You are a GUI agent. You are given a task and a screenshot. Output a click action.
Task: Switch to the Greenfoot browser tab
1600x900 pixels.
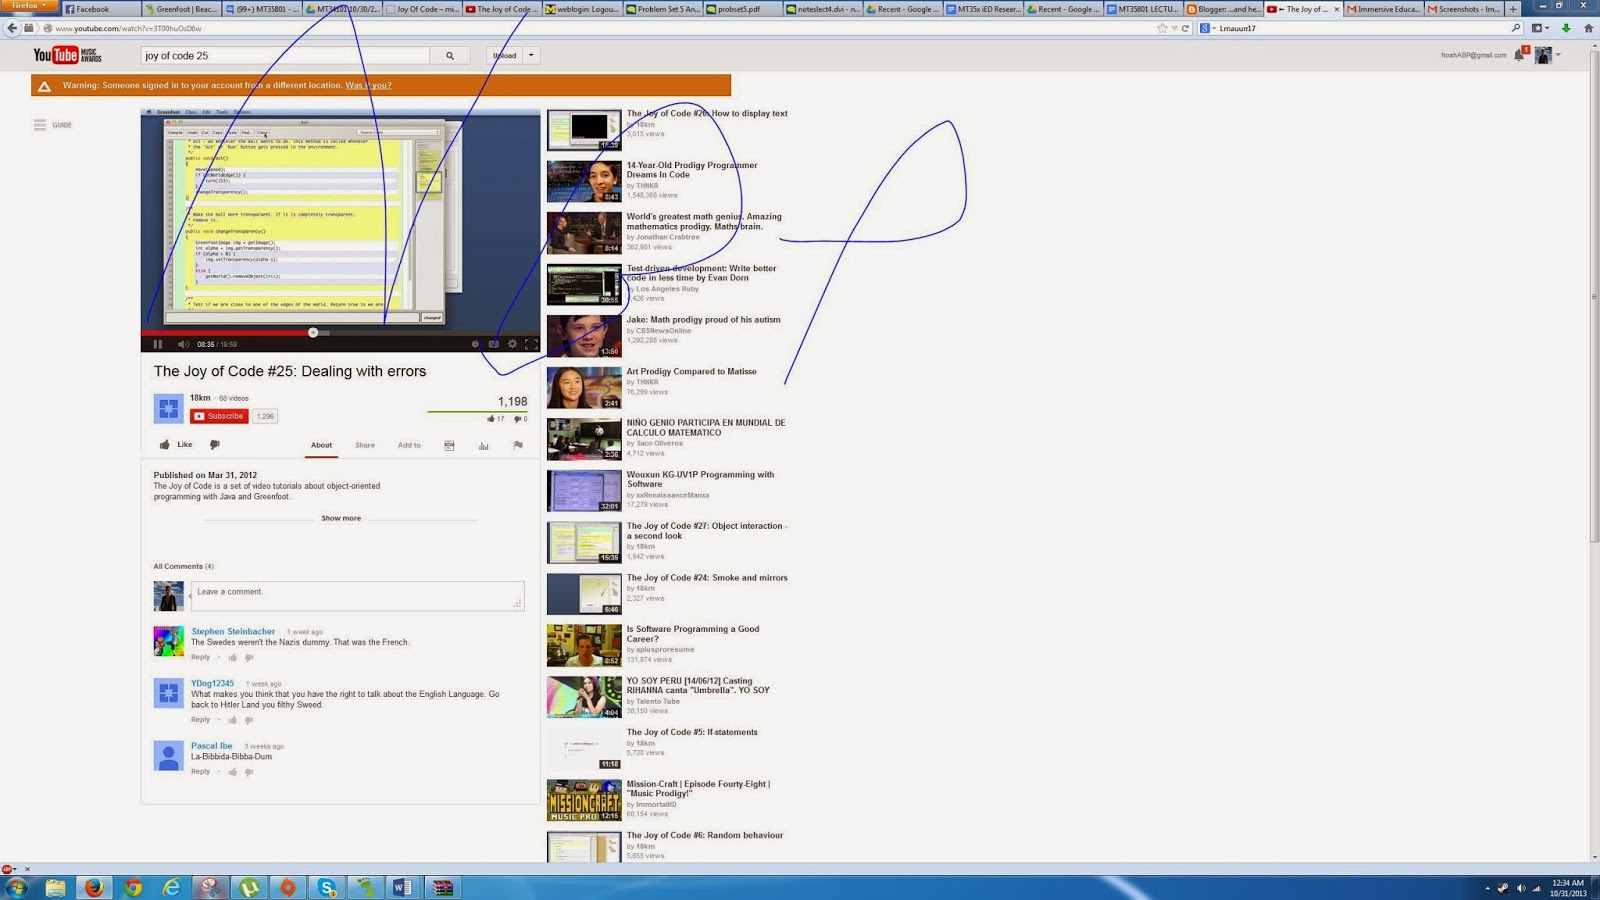(180, 9)
